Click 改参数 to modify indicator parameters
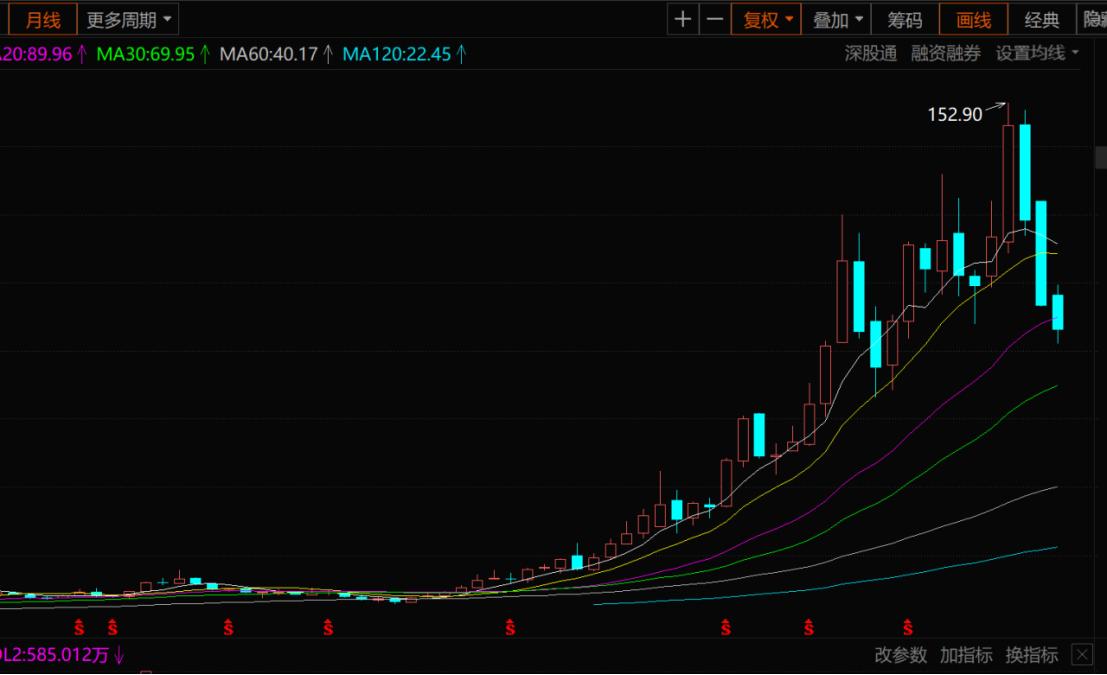This screenshot has width=1107, height=675. (901, 655)
